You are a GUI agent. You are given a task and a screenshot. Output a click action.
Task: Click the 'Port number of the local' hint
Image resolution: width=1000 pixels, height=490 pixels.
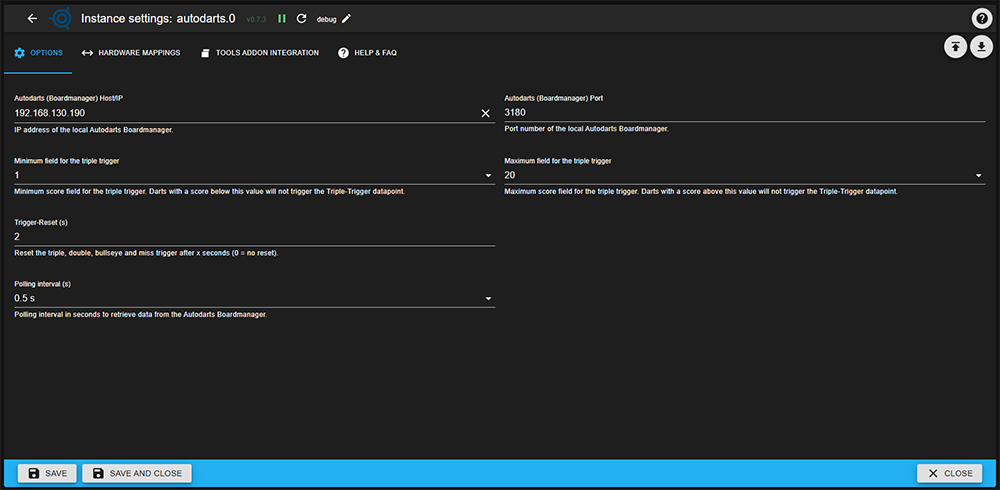(x=586, y=129)
